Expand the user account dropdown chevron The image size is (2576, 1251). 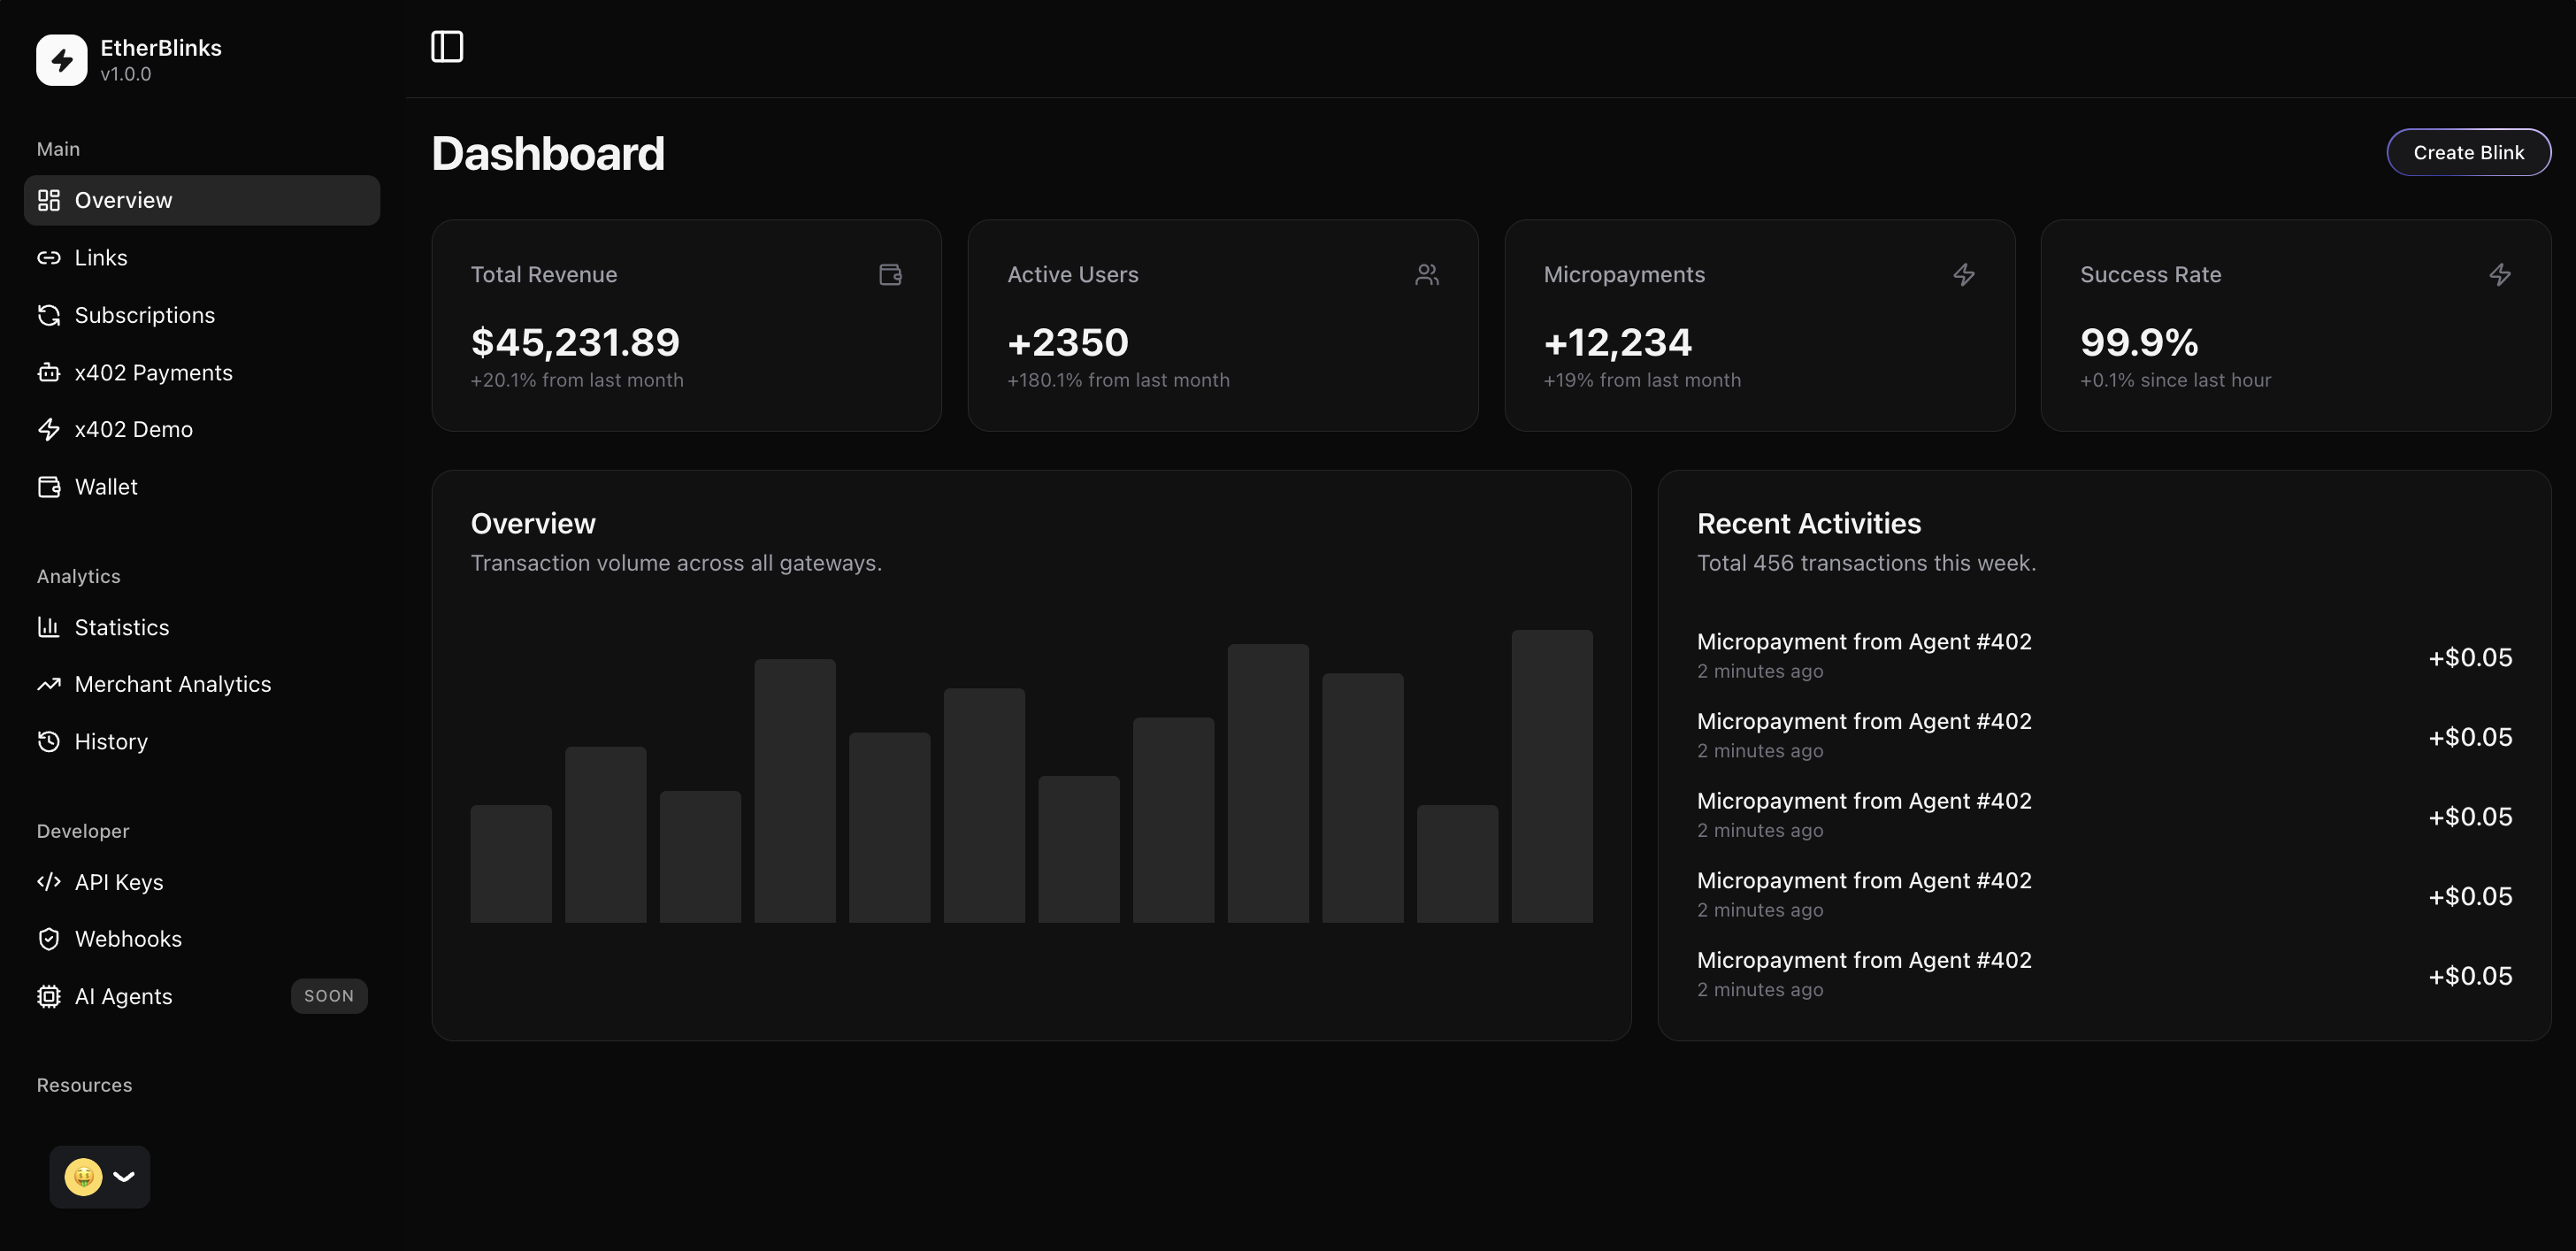[124, 1177]
